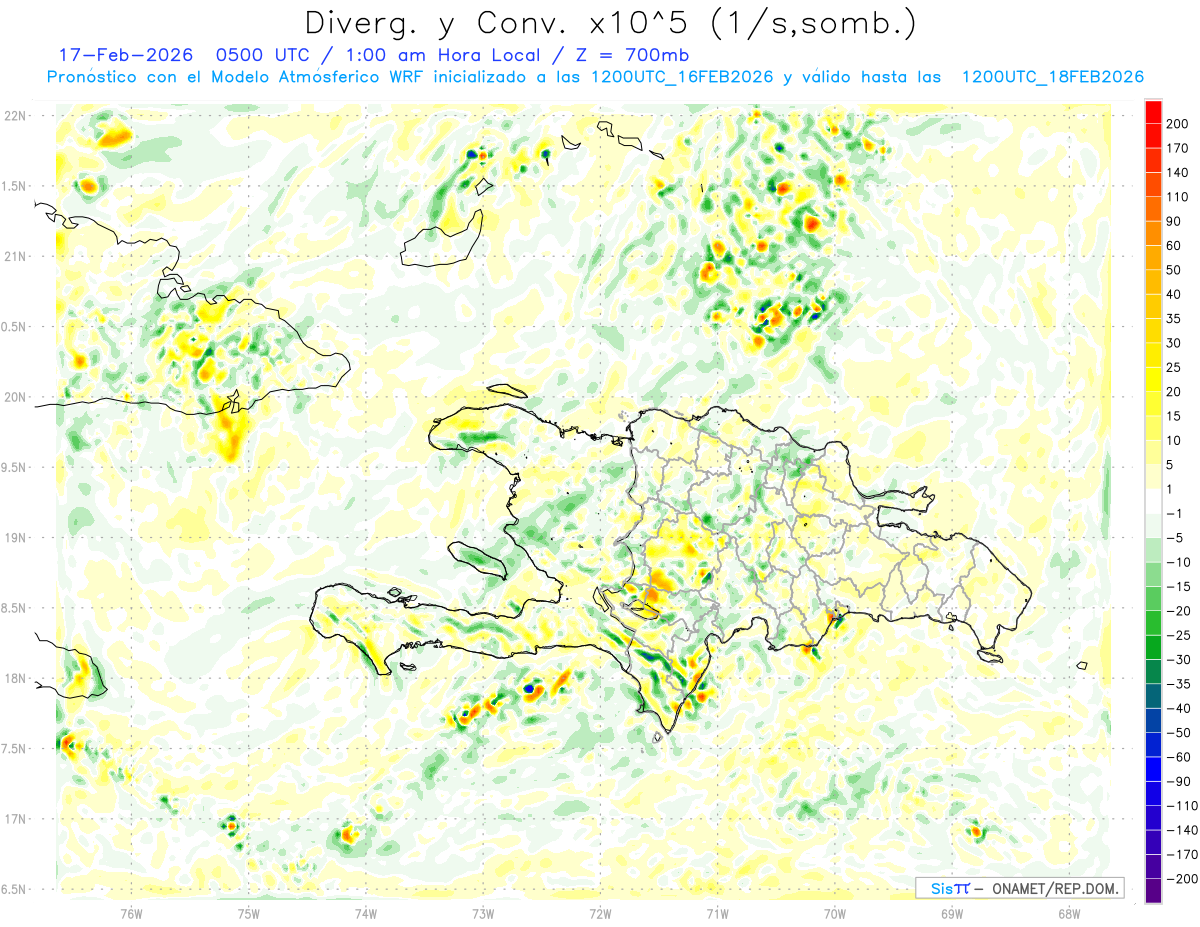Click the purple bottom segment of the colorbar
The width and height of the screenshot is (1200, 927).
click(1153, 891)
